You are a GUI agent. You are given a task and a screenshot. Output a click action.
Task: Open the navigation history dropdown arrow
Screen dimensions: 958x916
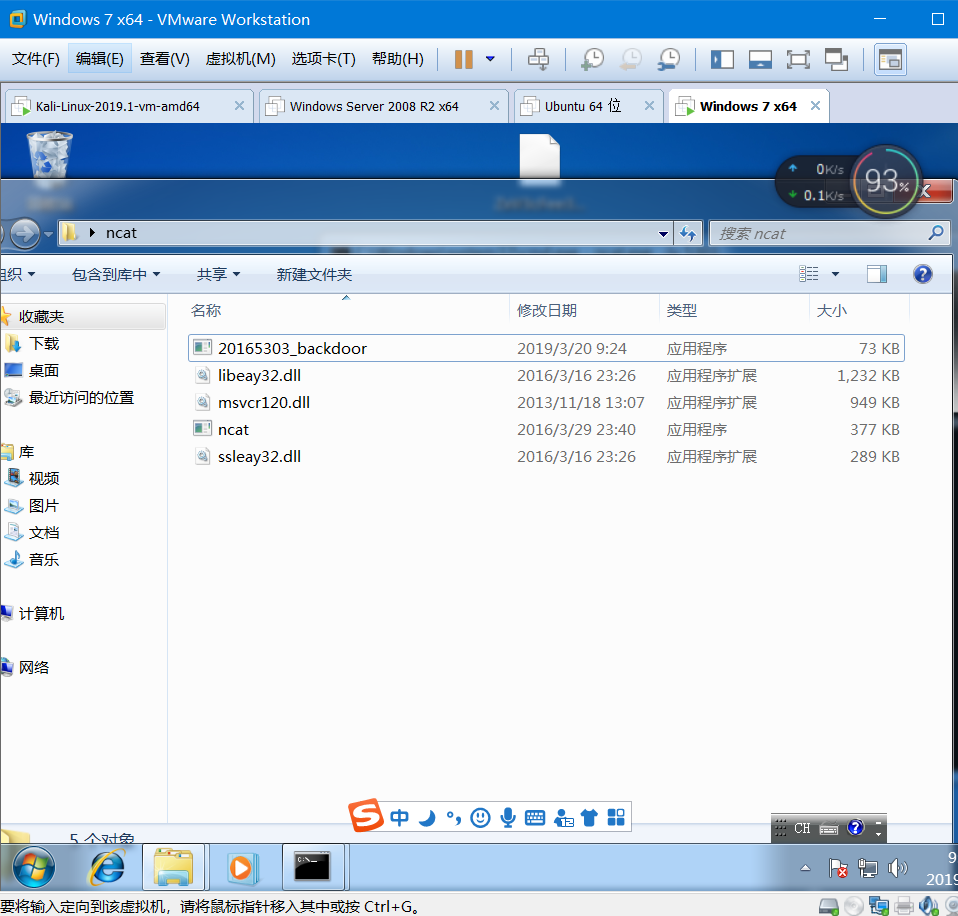49,234
